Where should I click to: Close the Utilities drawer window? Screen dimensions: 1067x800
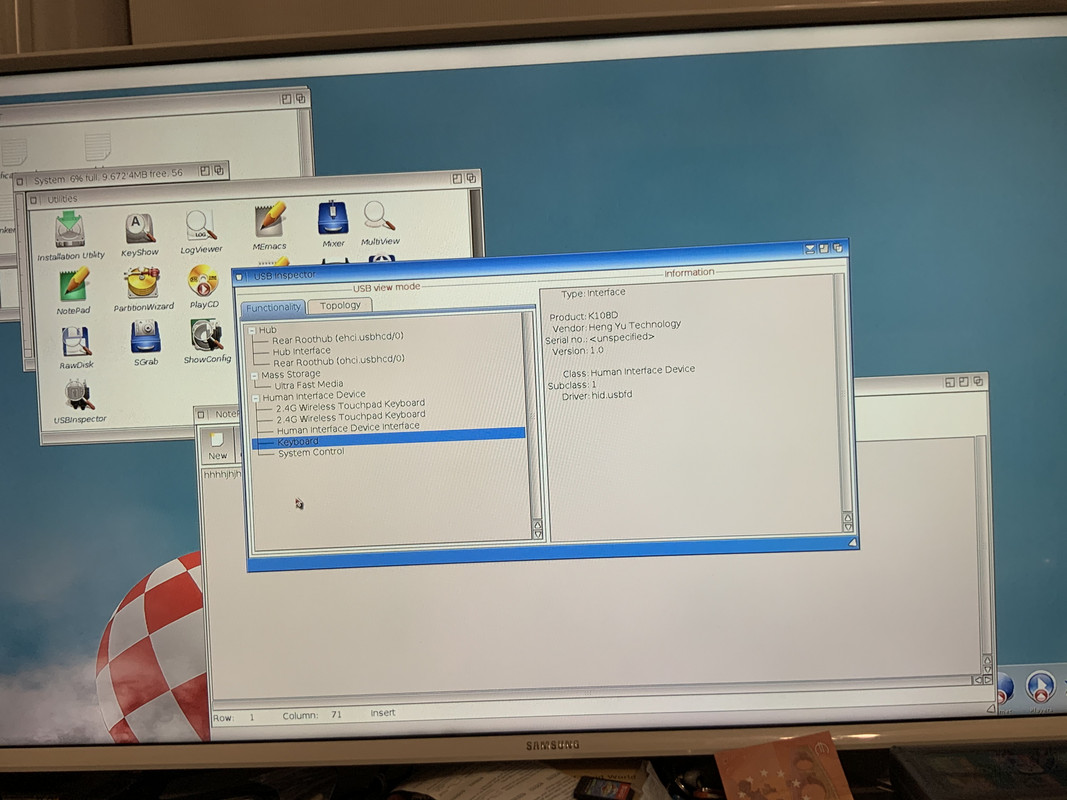tap(33, 200)
